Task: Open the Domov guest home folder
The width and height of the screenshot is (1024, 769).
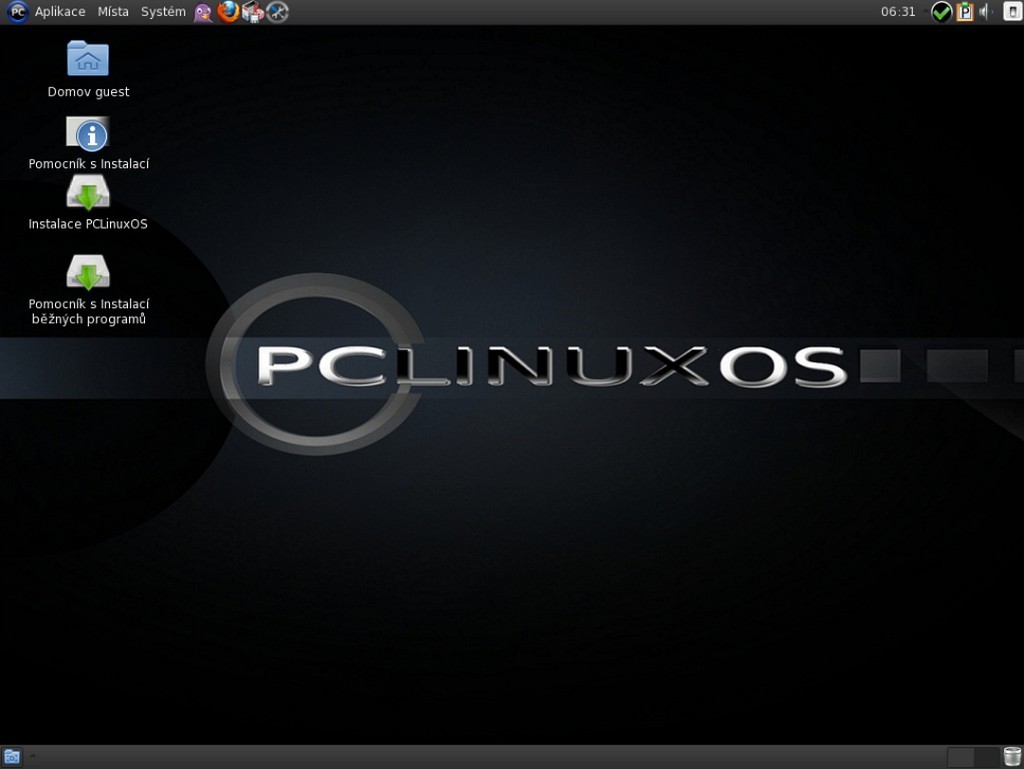Action: pos(88,58)
